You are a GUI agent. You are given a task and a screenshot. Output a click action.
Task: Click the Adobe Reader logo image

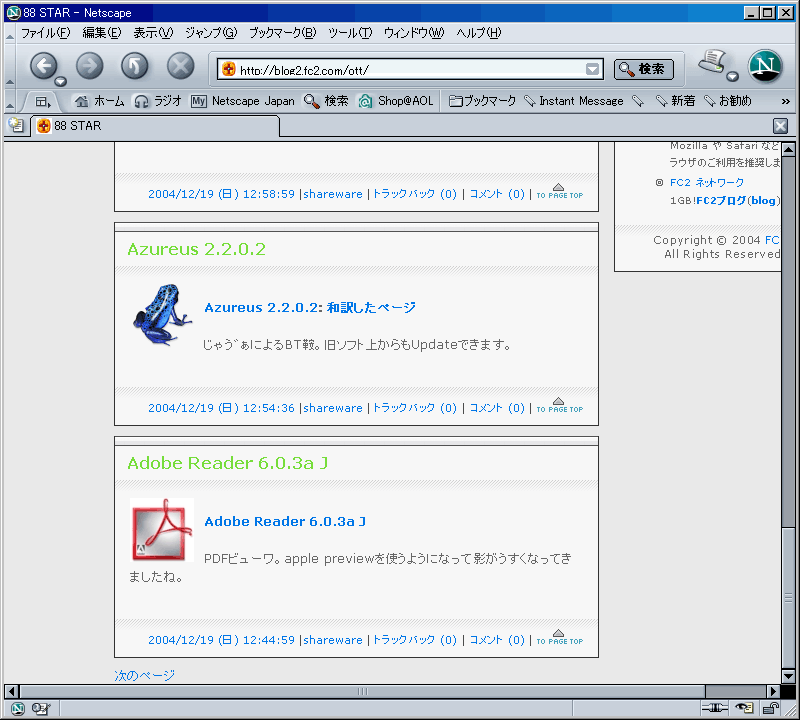pos(162,530)
